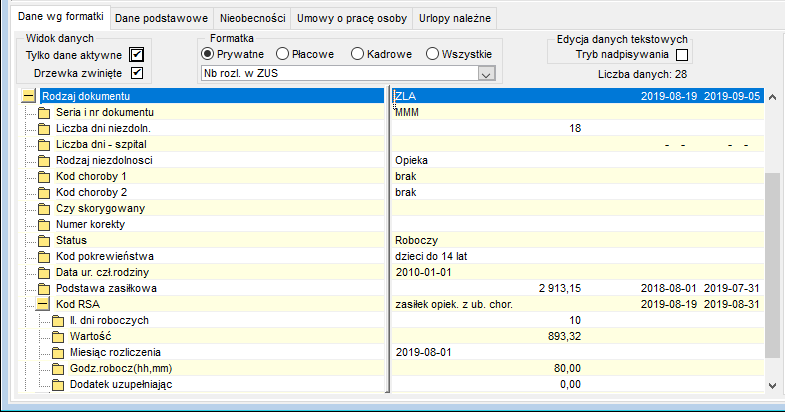Click the 893,32 Wartość value
The image size is (785, 412).
[x=564, y=336]
